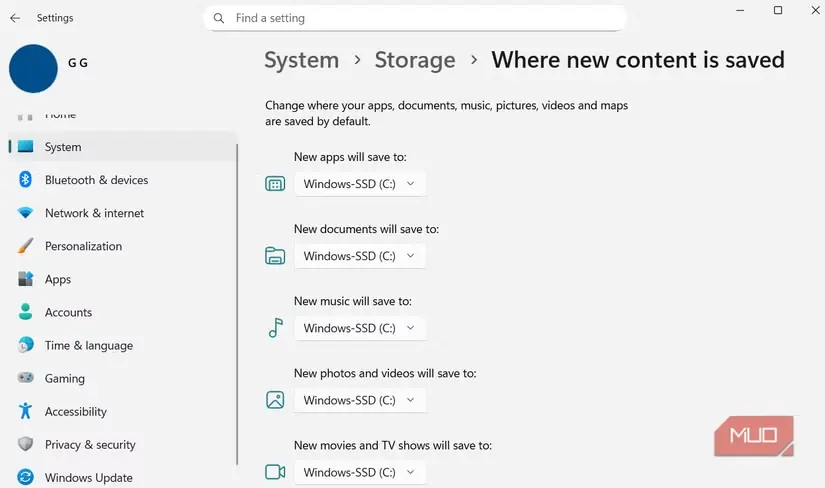Click the Bluetooth icon in sidebar
The height and width of the screenshot is (488, 825).
[25, 180]
